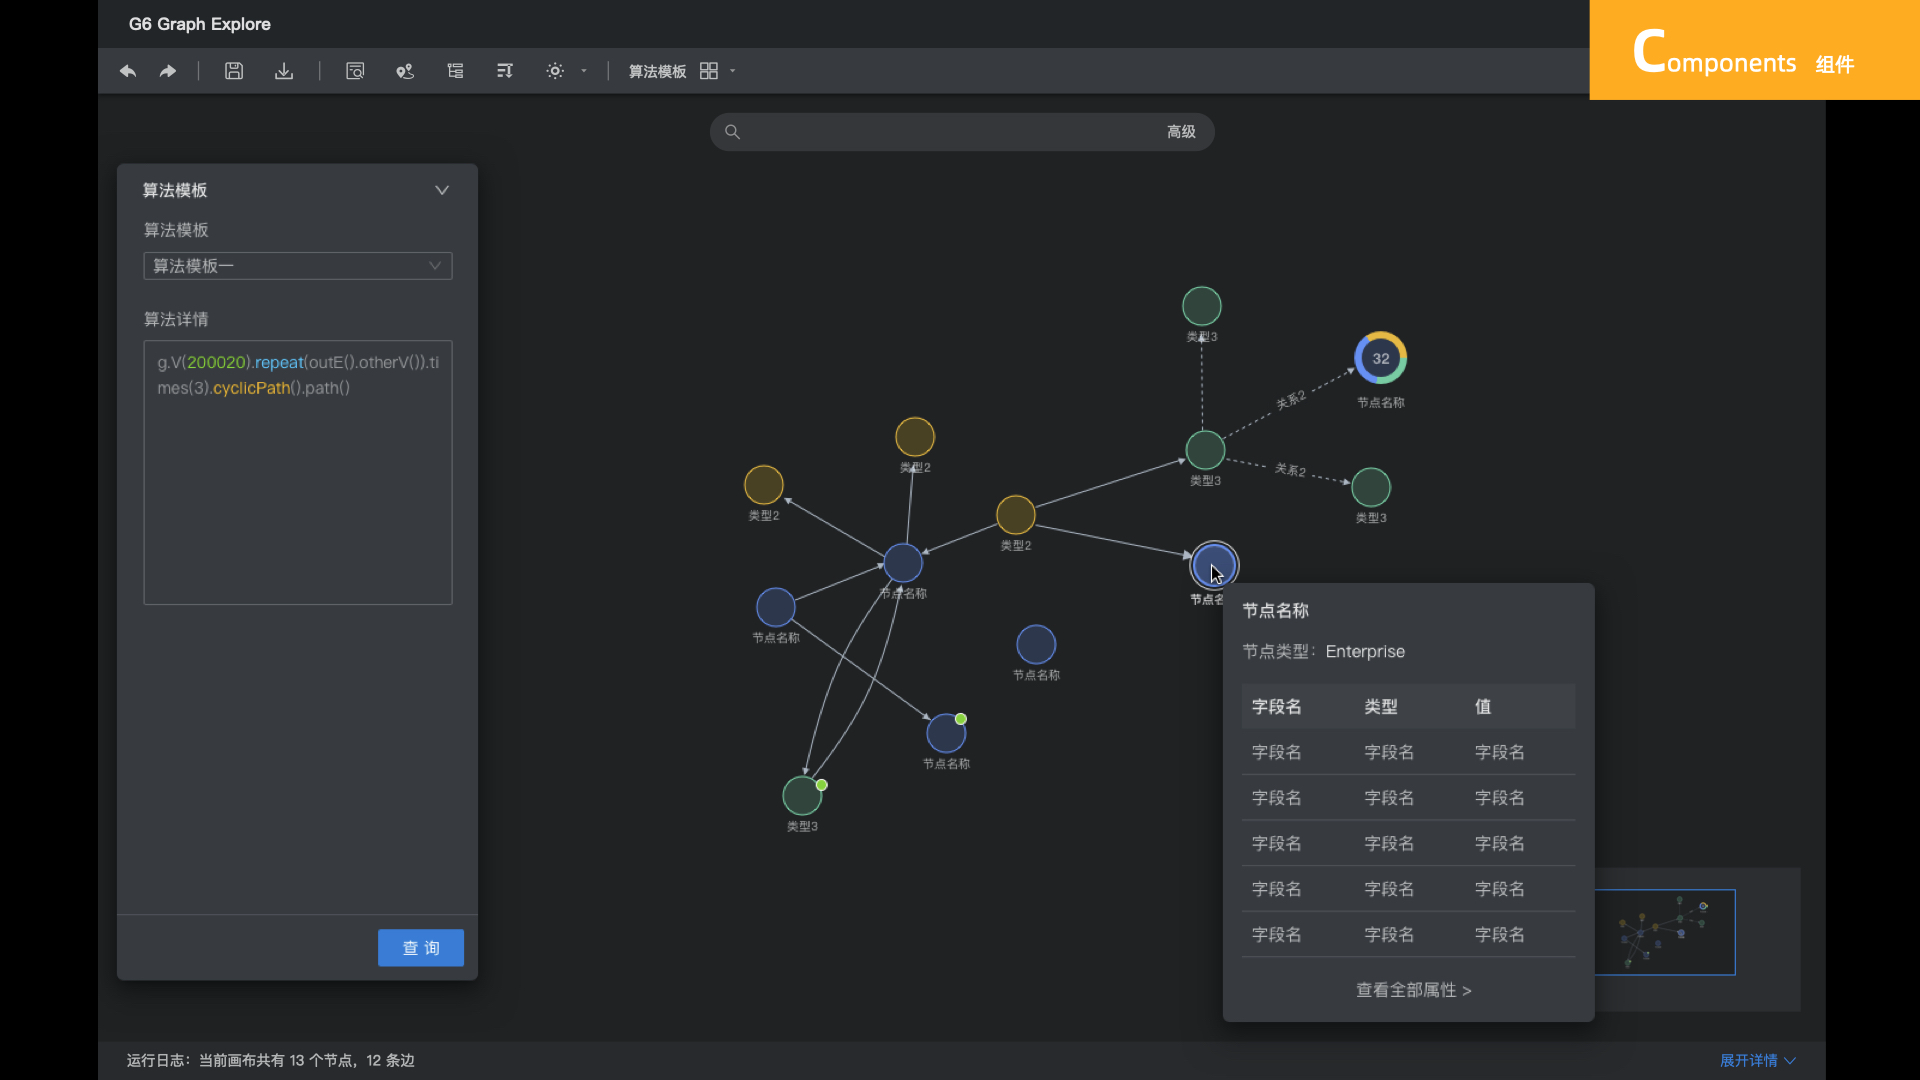Viewport: 1920px width, 1080px height.
Task: Click the save floppy disk icon
Action: [x=234, y=71]
